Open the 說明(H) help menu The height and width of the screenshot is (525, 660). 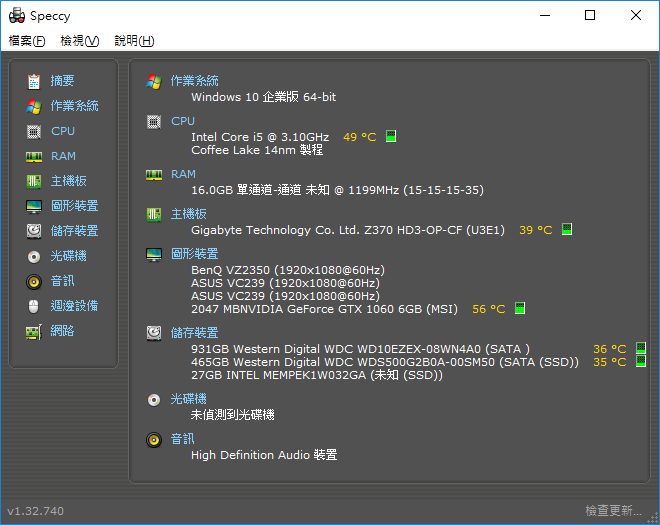(x=135, y=41)
